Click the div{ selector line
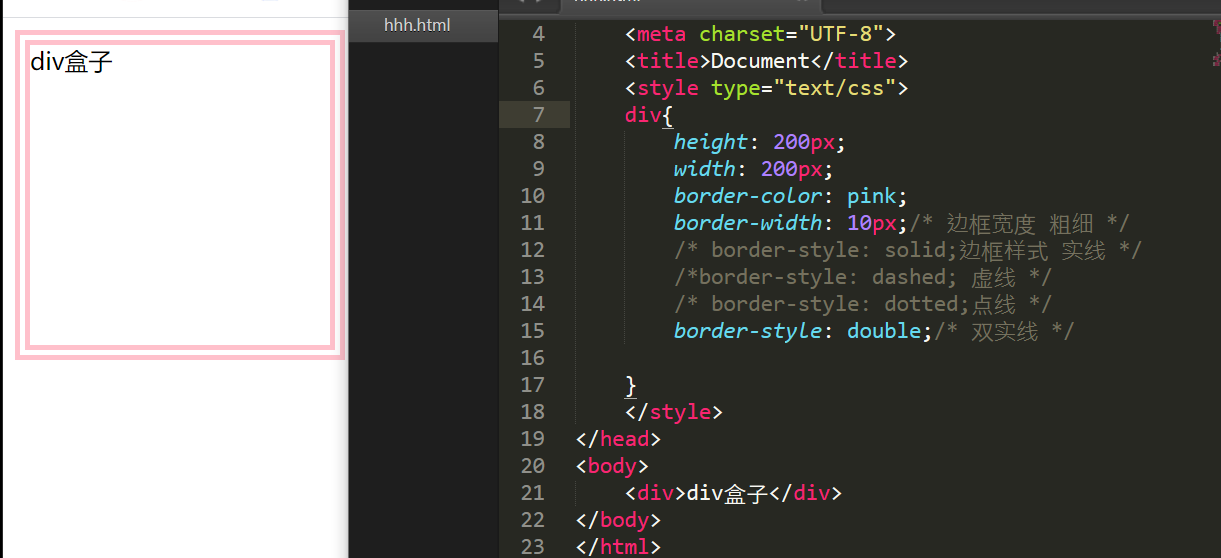1221x558 pixels. coord(649,115)
